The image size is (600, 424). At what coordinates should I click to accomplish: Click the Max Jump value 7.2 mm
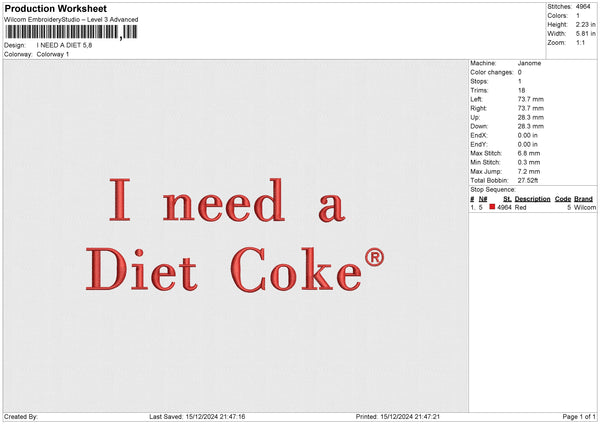pyautogui.click(x=529, y=171)
